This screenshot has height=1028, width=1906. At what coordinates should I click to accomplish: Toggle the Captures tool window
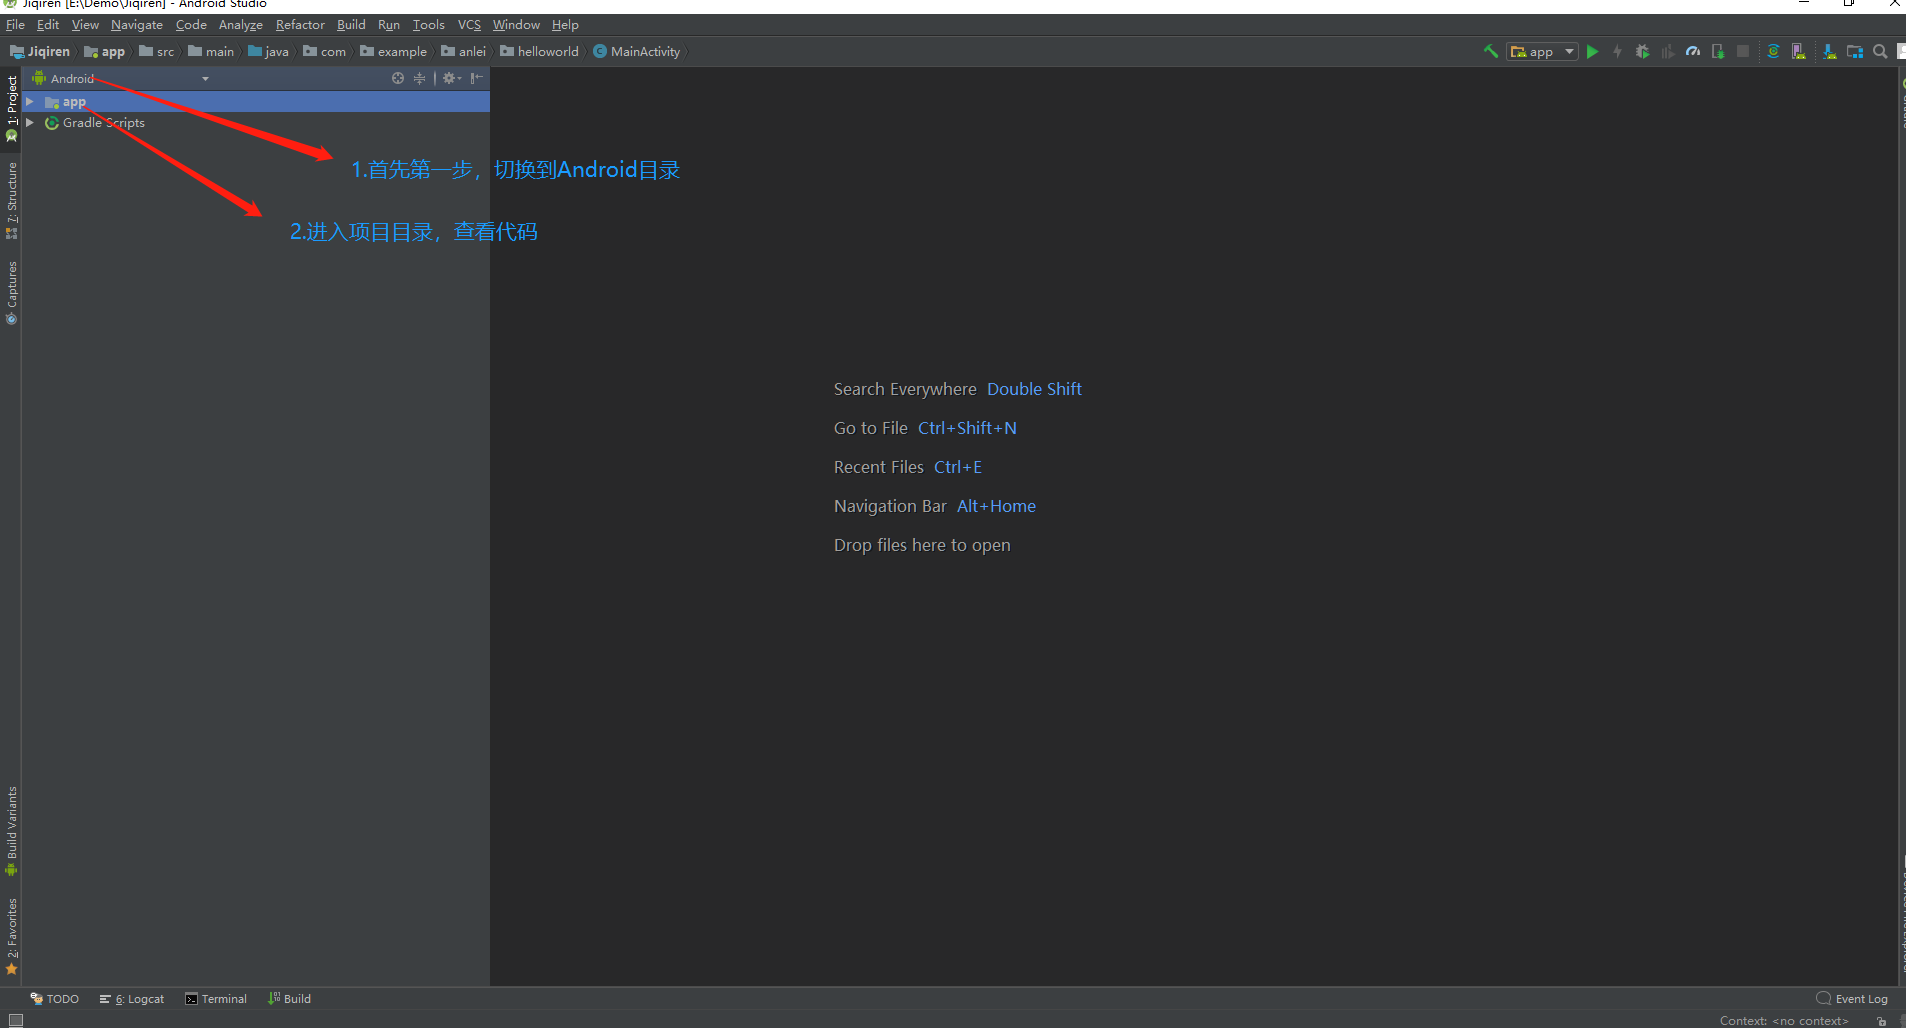[x=12, y=292]
